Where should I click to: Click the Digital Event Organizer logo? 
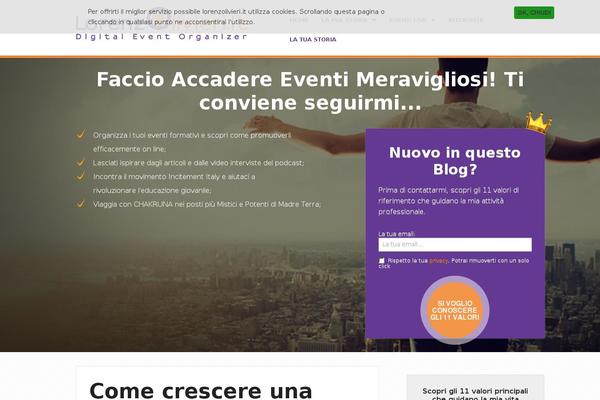161,27
